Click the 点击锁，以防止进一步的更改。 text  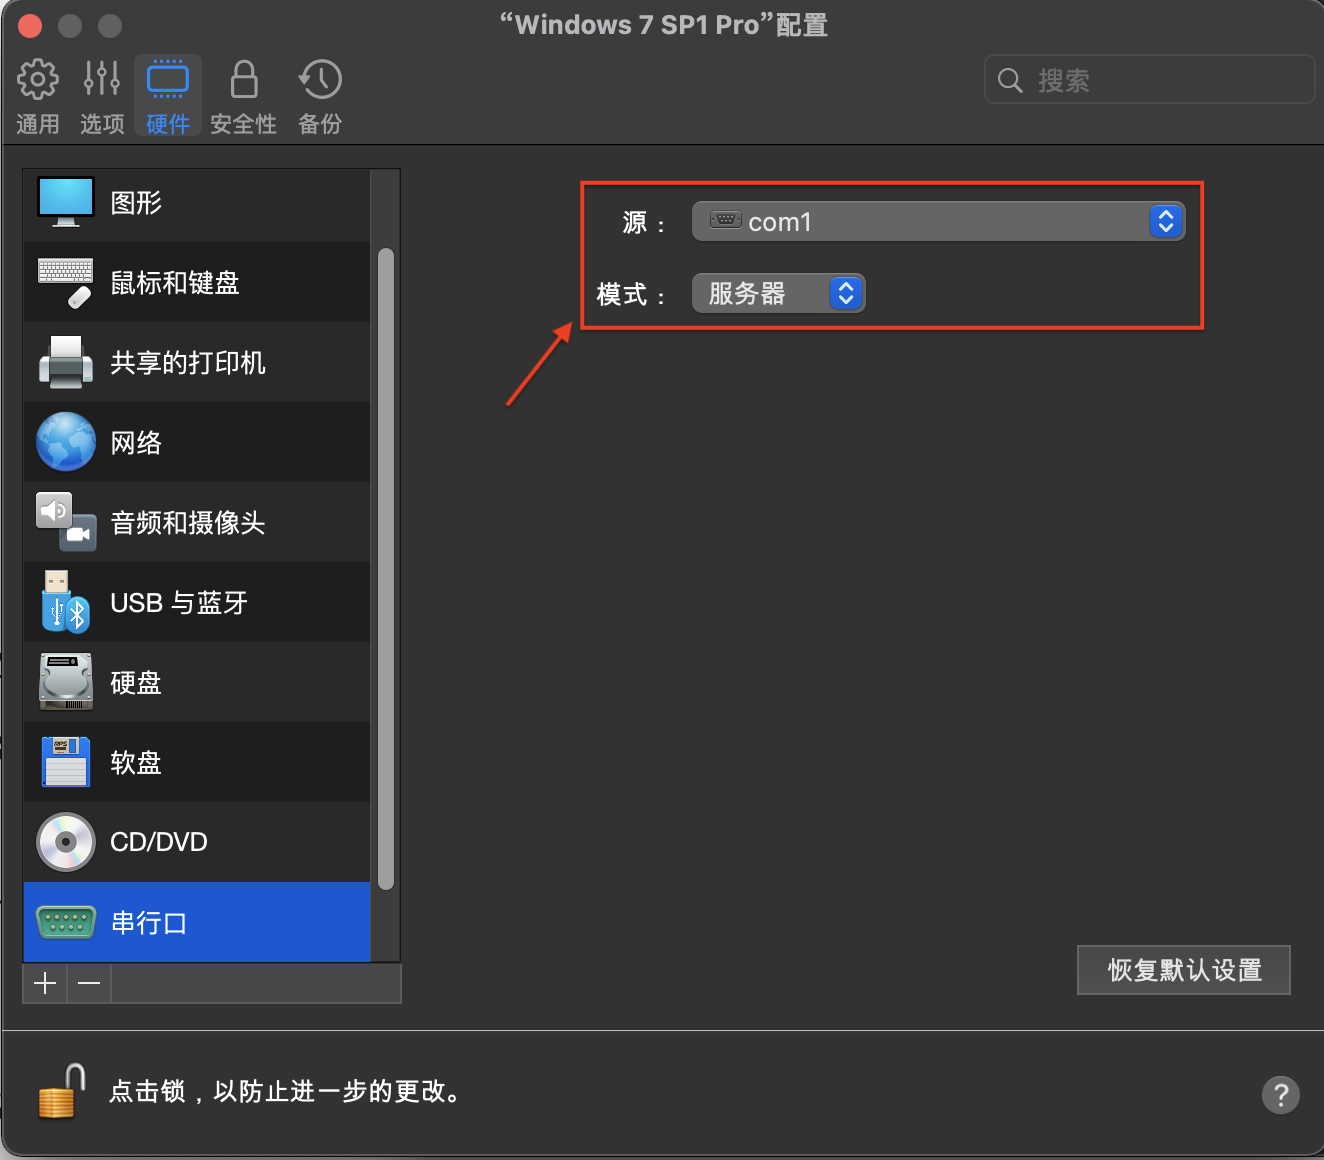tap(286, 1091)
